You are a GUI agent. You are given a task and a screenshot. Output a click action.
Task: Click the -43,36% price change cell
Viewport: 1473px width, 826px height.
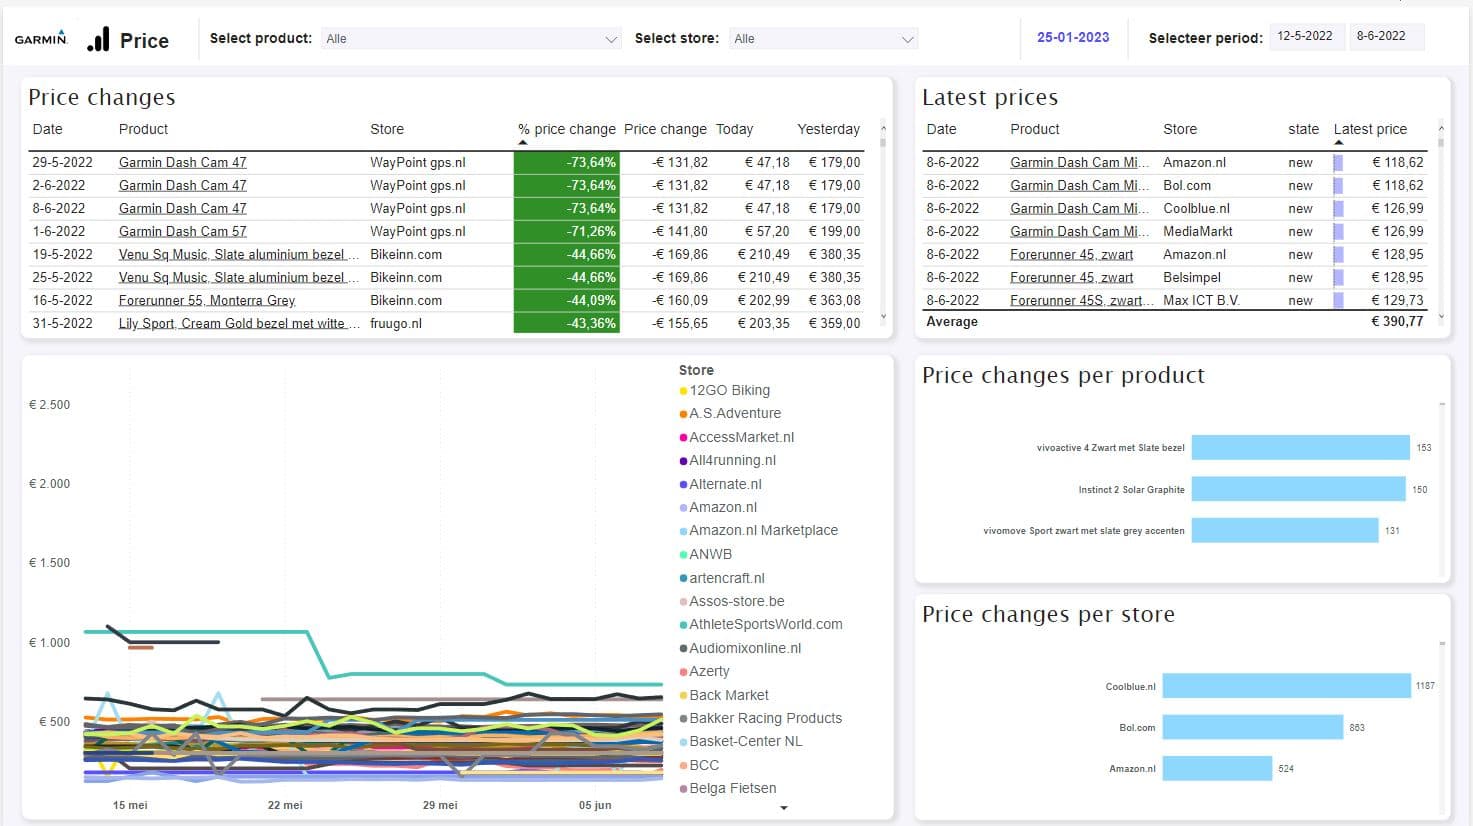click(567, 323)
